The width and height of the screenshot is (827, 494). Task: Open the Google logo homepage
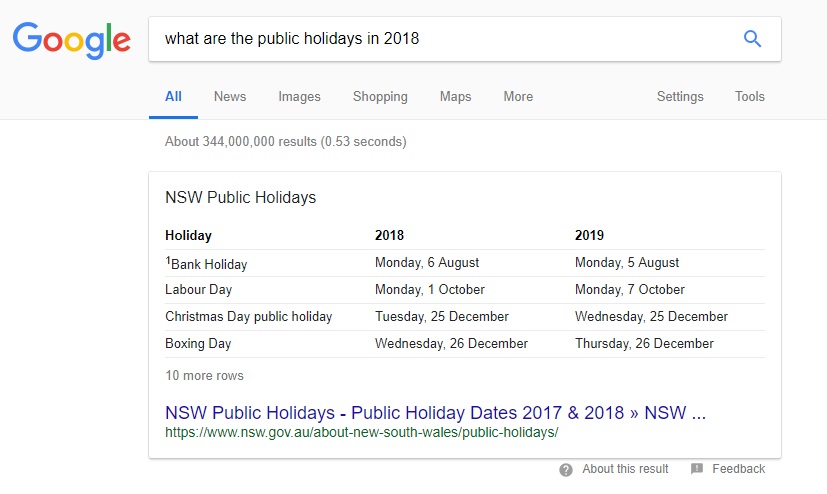72,41
